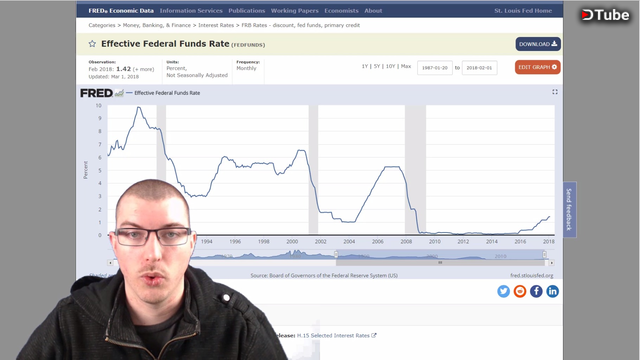Open Information Services menu

[x=191, y=11]
